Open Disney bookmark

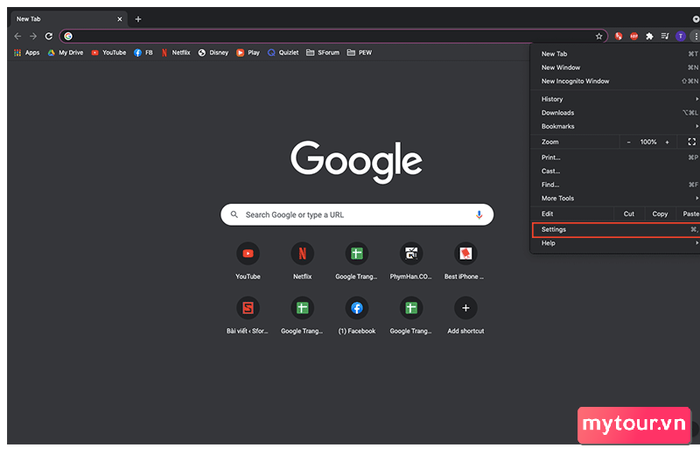(x=213, y=53)
